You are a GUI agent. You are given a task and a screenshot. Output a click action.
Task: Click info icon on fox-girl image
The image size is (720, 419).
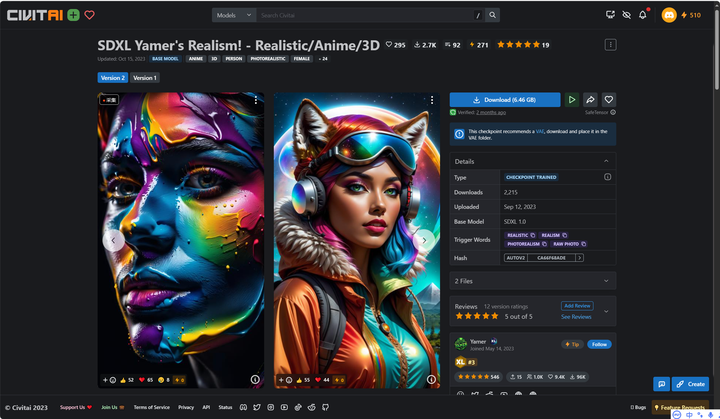pos(431,379)
